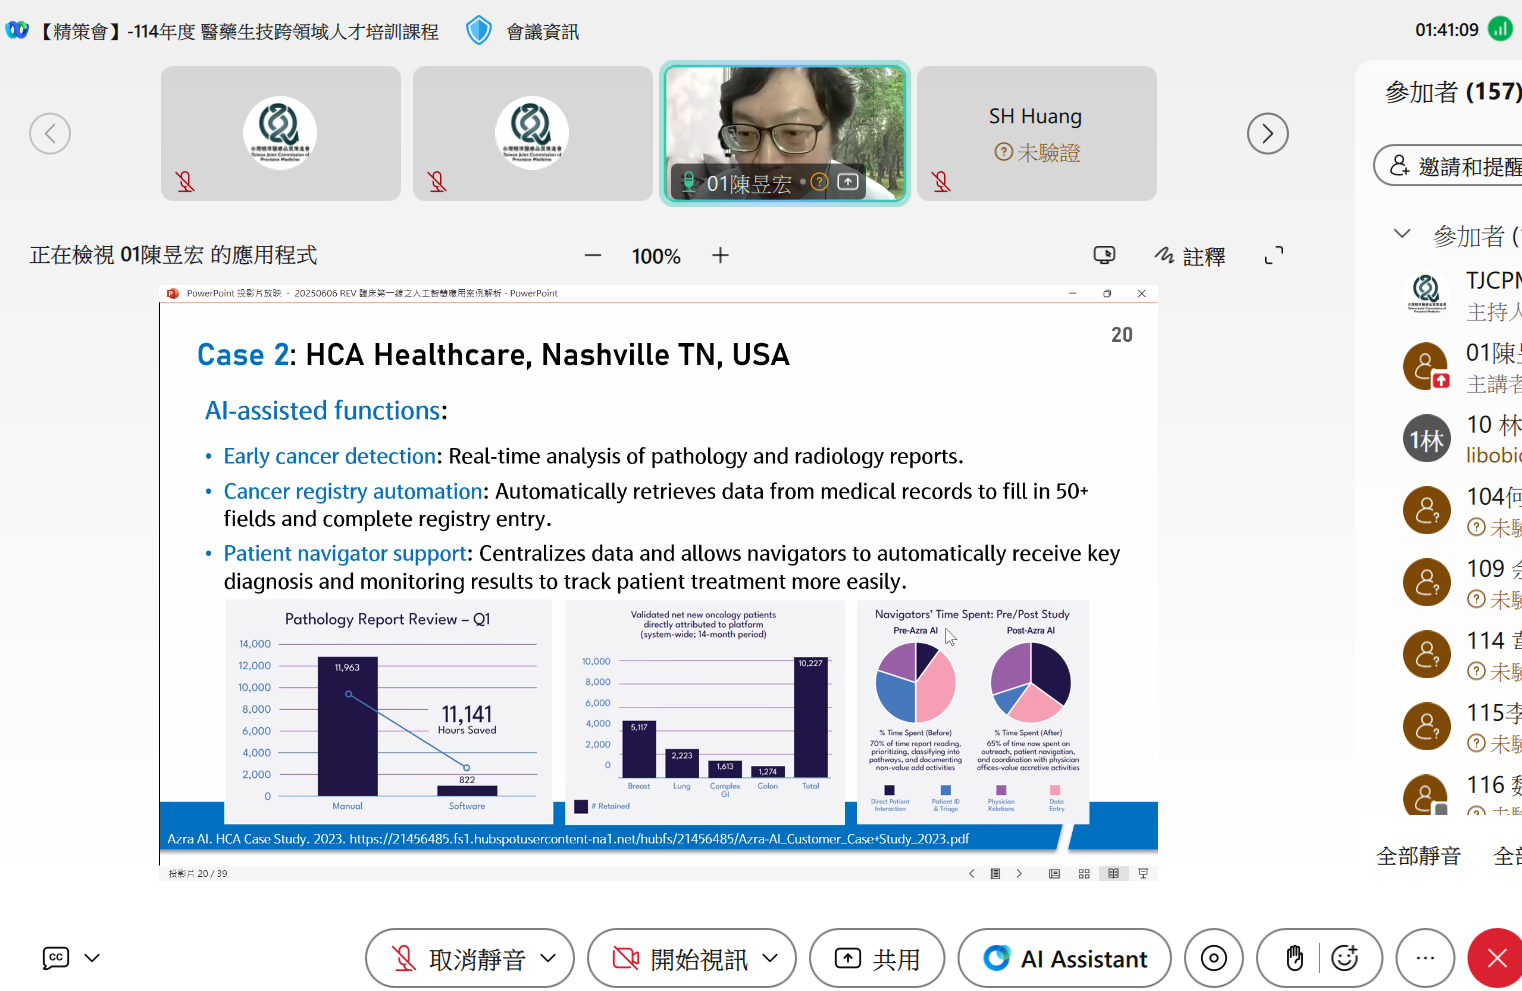Click the 100% zoom level value
1522x991 pixels.
(x=656, y=256)
